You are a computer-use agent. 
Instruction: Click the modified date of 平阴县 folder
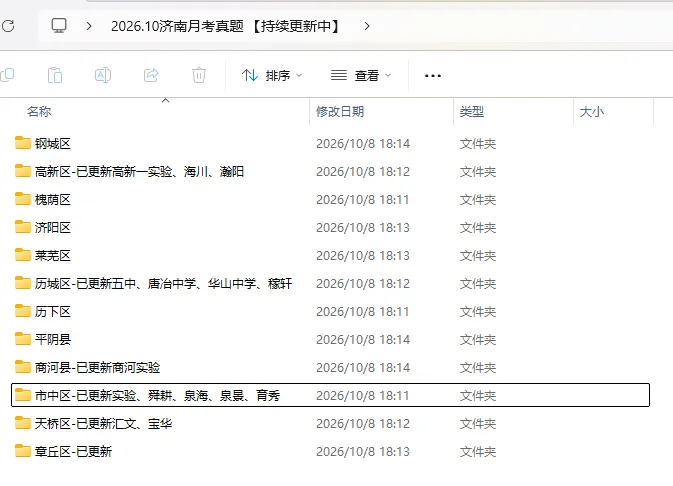[x=363, y=340]
